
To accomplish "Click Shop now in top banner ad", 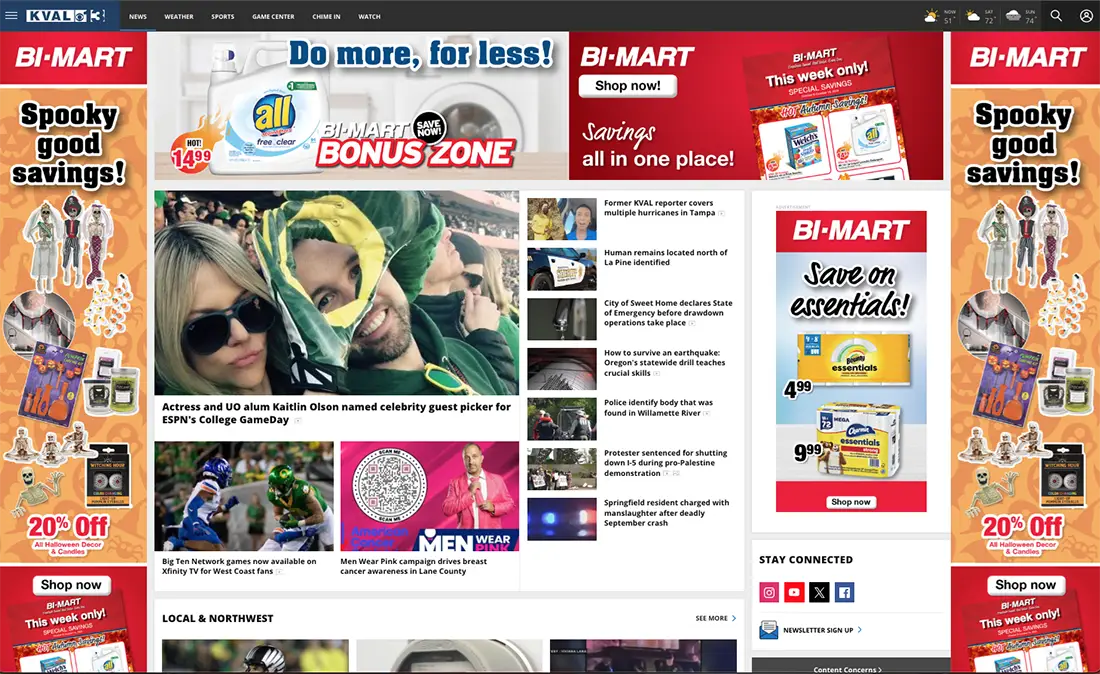I will pos(627,86).
